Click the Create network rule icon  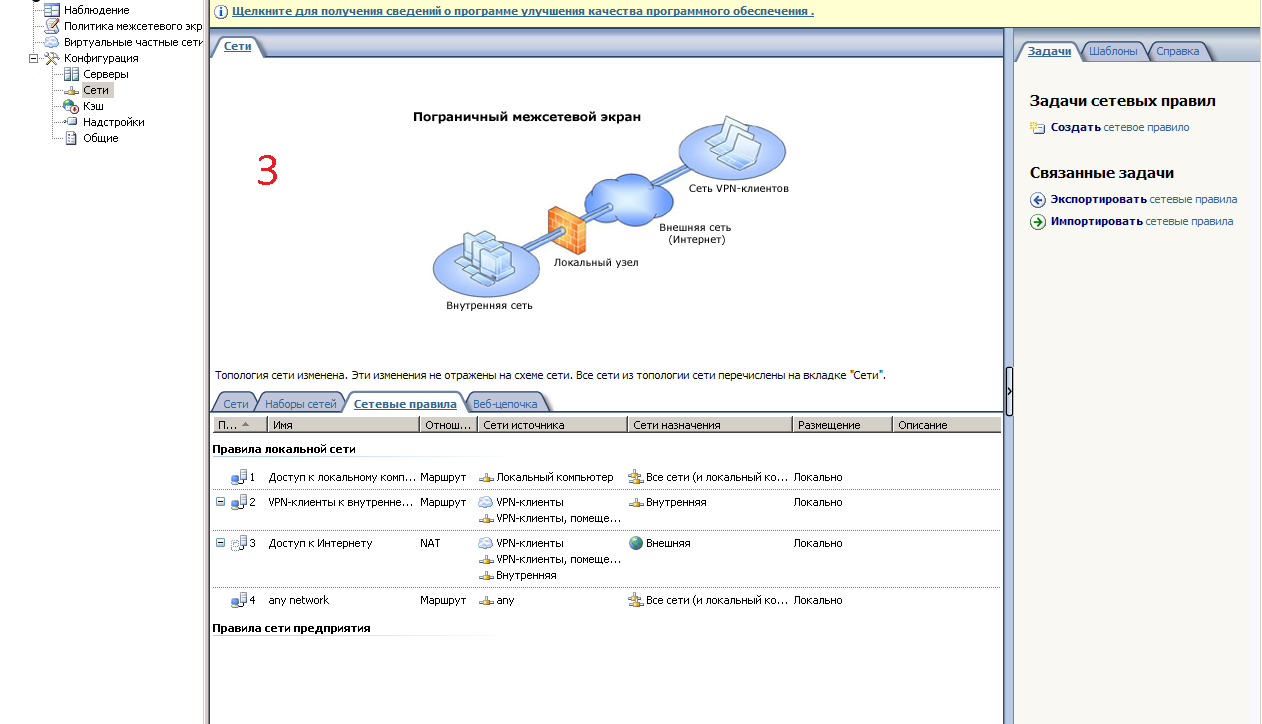click(x=1037, y=128)
